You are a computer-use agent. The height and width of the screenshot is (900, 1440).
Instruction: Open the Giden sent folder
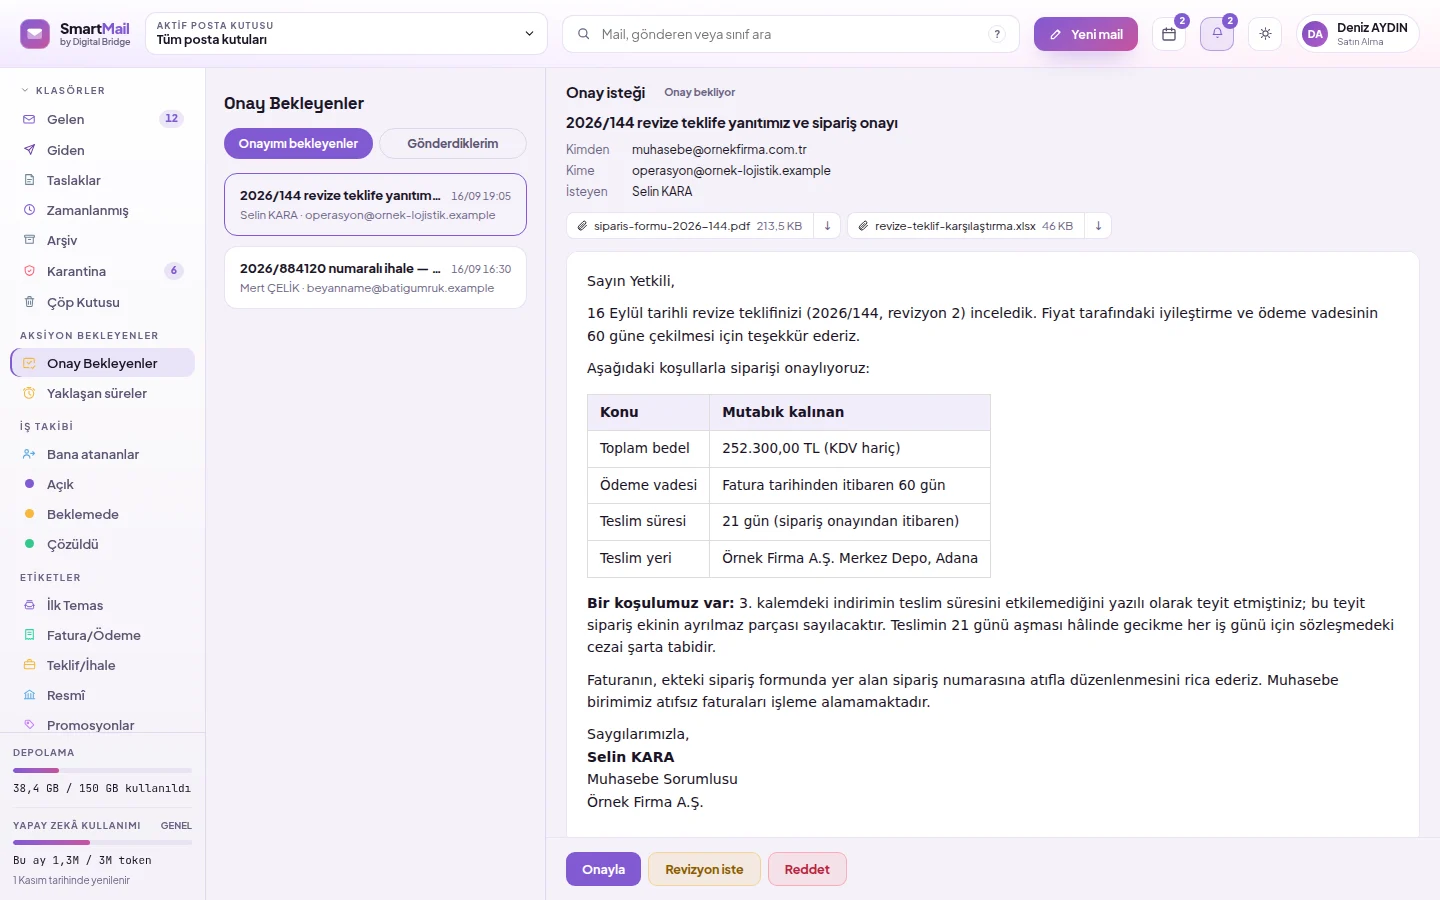(x=102, y=150)
